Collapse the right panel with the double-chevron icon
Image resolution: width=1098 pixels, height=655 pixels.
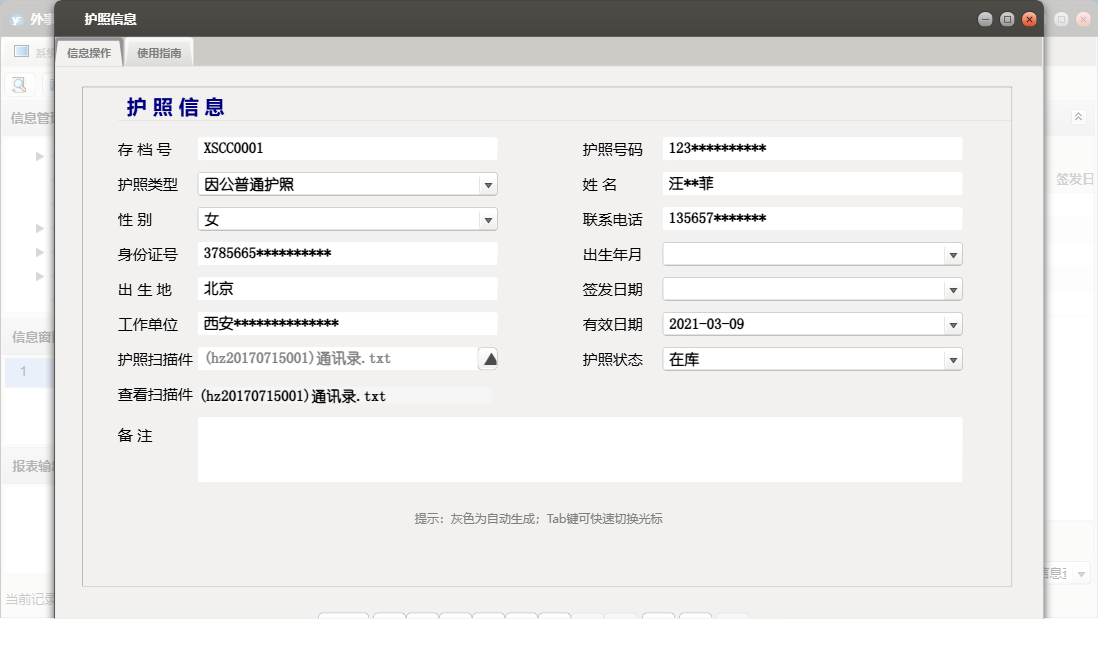1077,115
